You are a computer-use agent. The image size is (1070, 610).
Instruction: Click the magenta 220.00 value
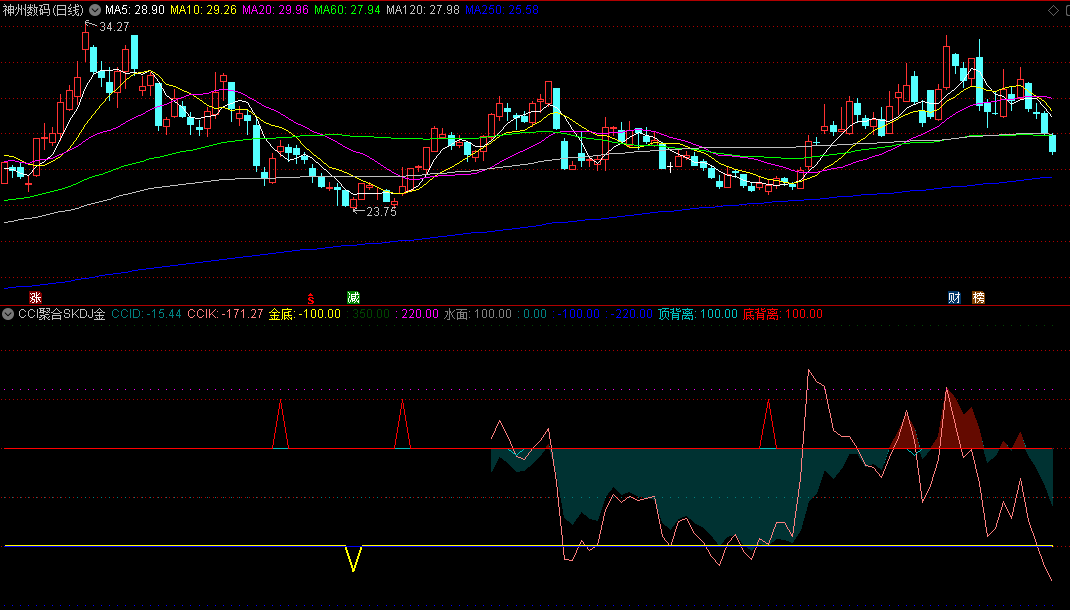pos(420,314)
